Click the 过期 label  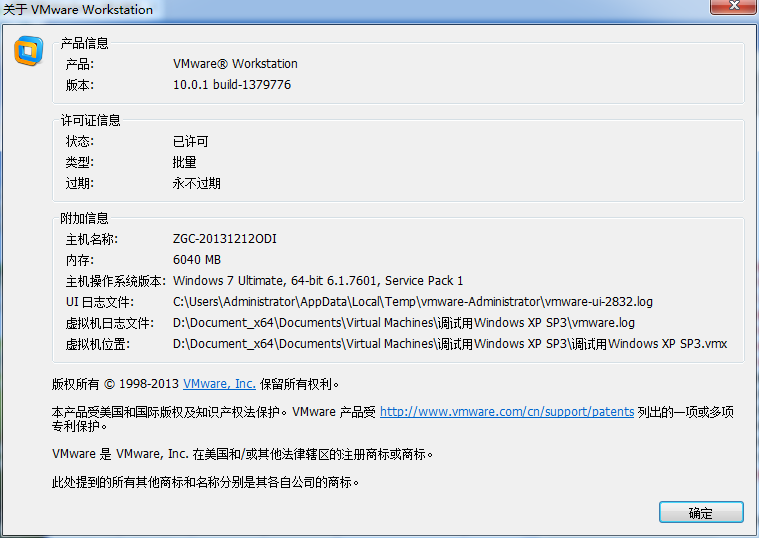click(80, 184)
